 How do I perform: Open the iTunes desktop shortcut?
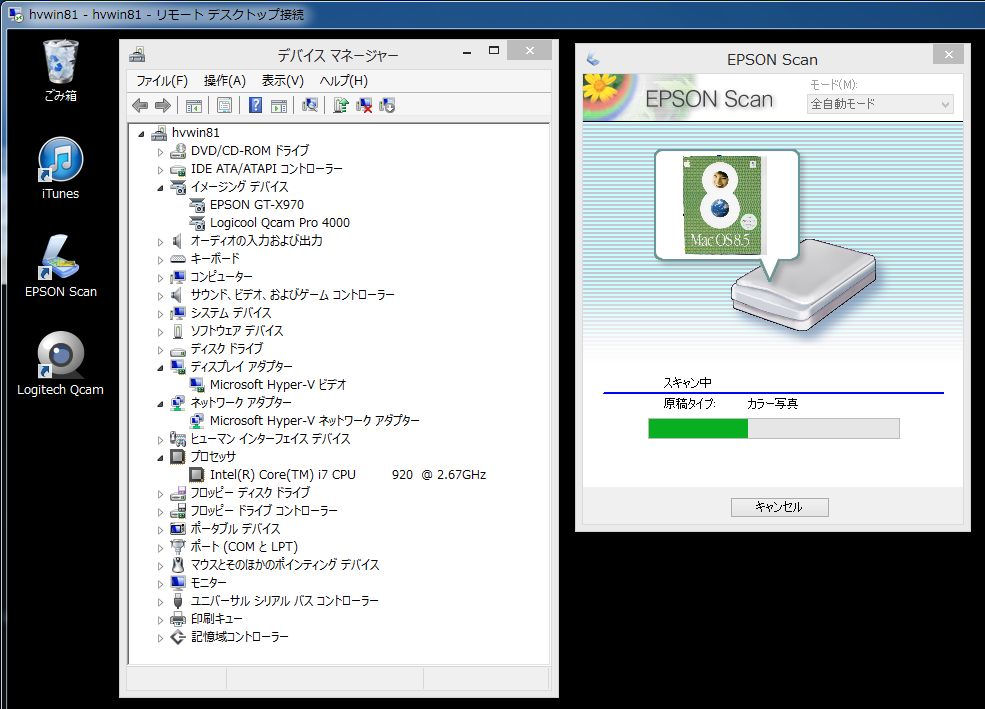(x=60, y=168)
